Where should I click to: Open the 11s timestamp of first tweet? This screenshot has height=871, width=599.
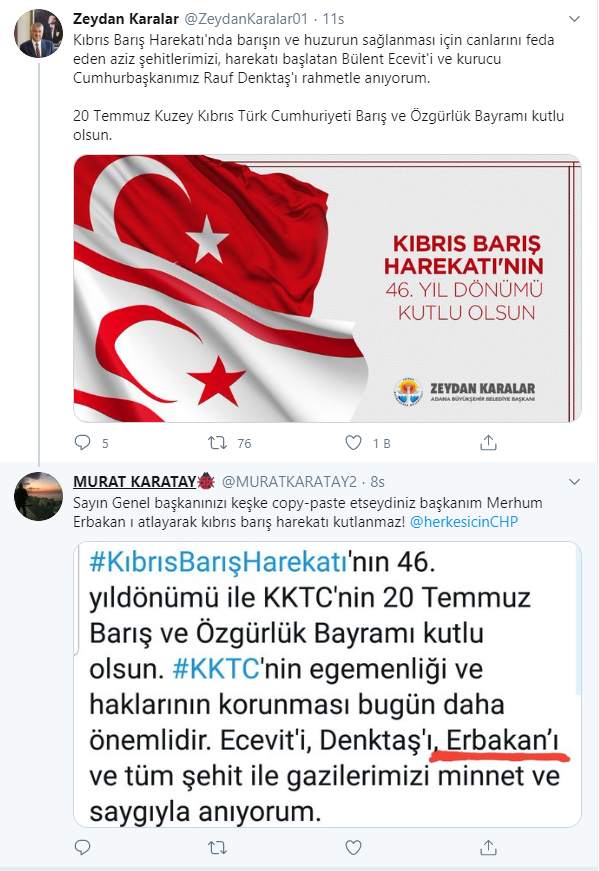coord(333,19)
